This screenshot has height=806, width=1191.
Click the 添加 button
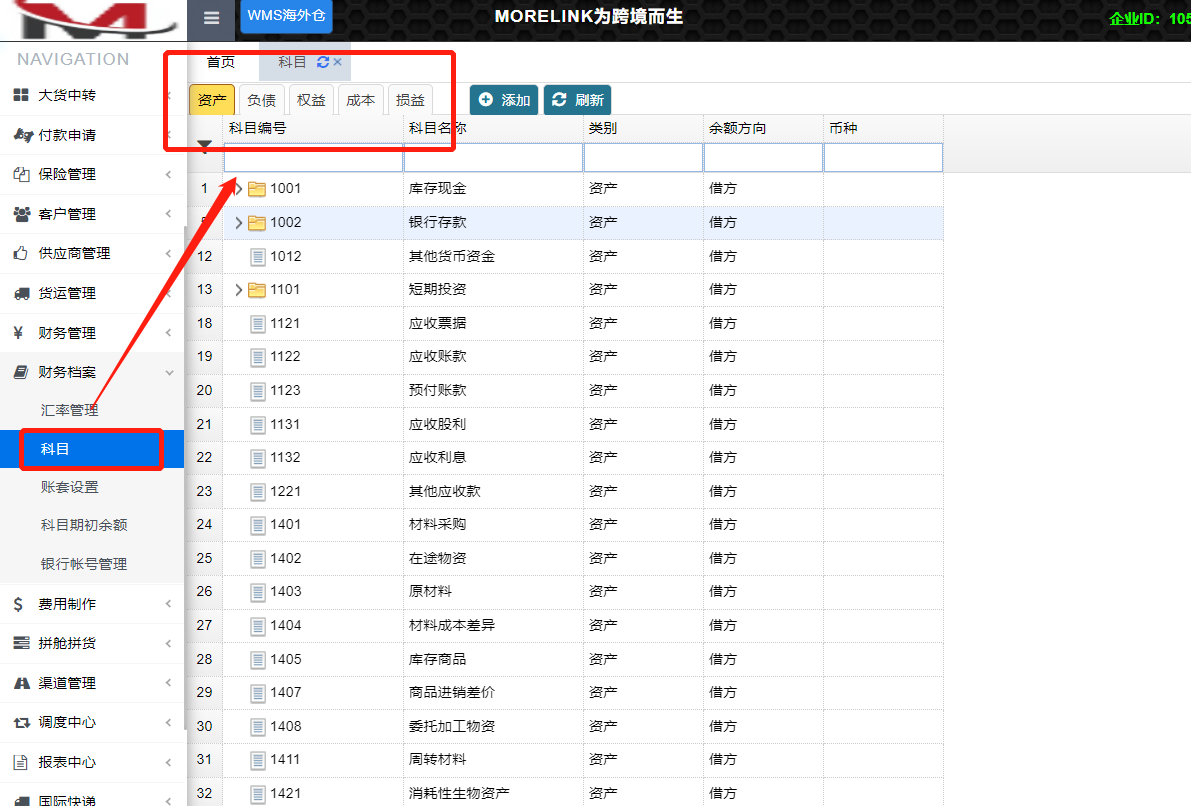pos(504,100)
